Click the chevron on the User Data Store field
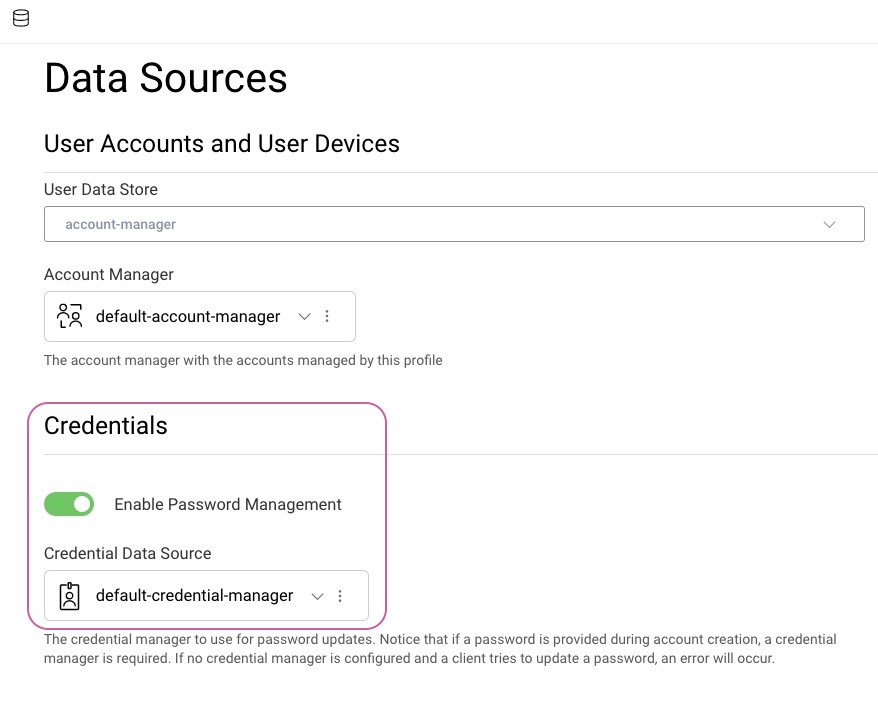Image resolution: width=878 pixels, height=702 pixels. [829, 224]
